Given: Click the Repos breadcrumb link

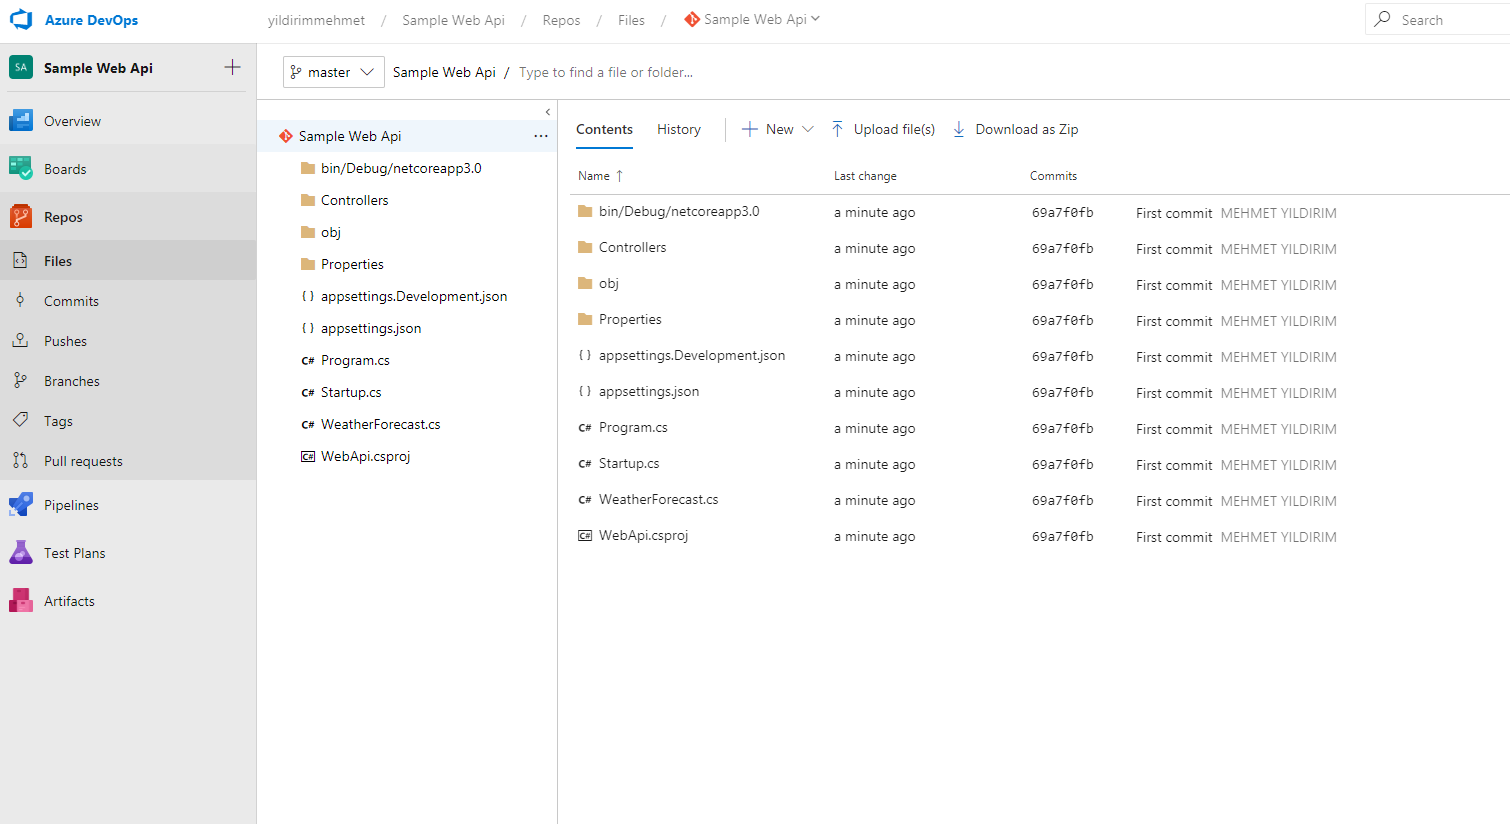Looking at the screenshot, I should [x=561, y=20].
